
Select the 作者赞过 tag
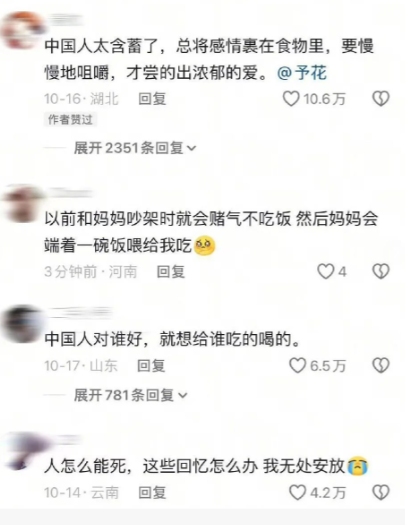(x=70, y=120)
